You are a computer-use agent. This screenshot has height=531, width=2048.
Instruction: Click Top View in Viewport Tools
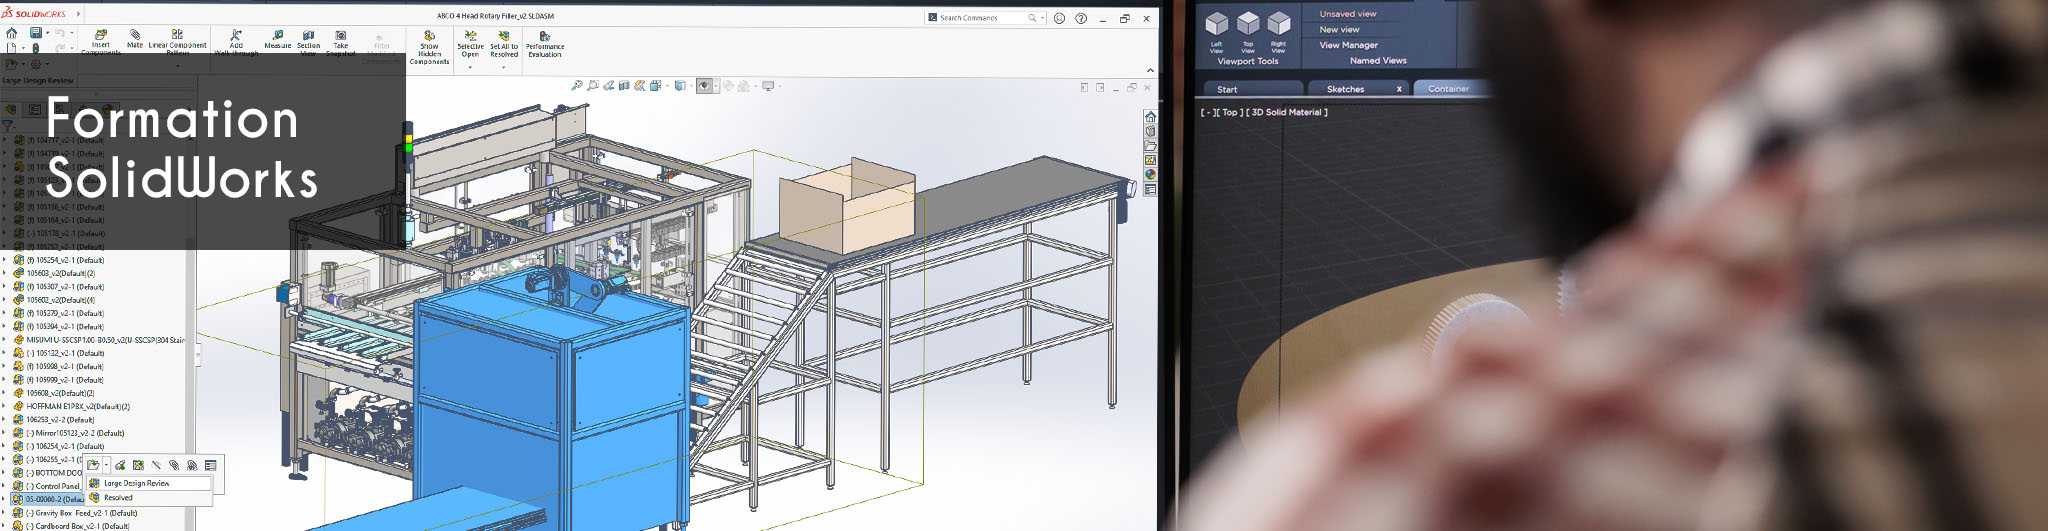point(1248,31)
